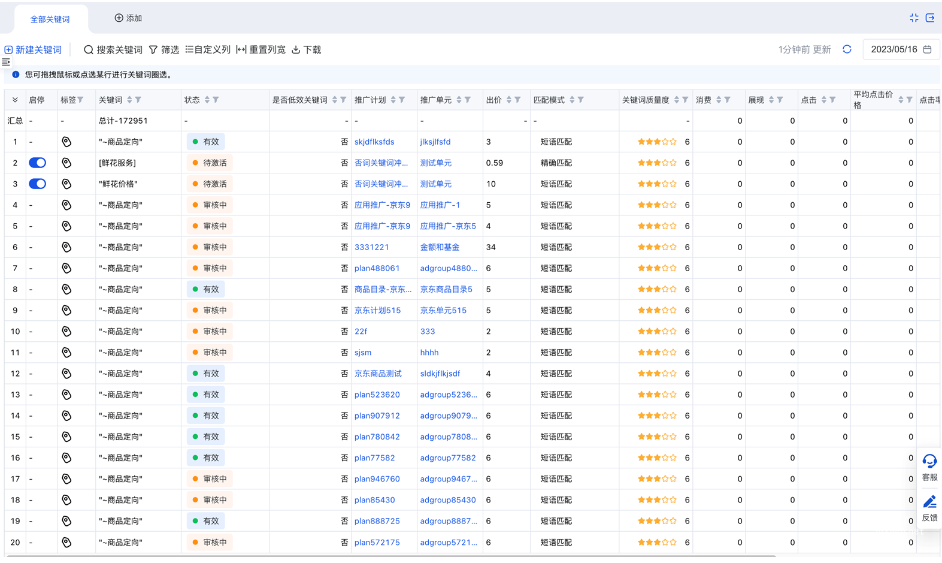Screen dimensions: 942x563
Task: Click the filter icon in 状态 column header
Action: [x=216, y=100]
